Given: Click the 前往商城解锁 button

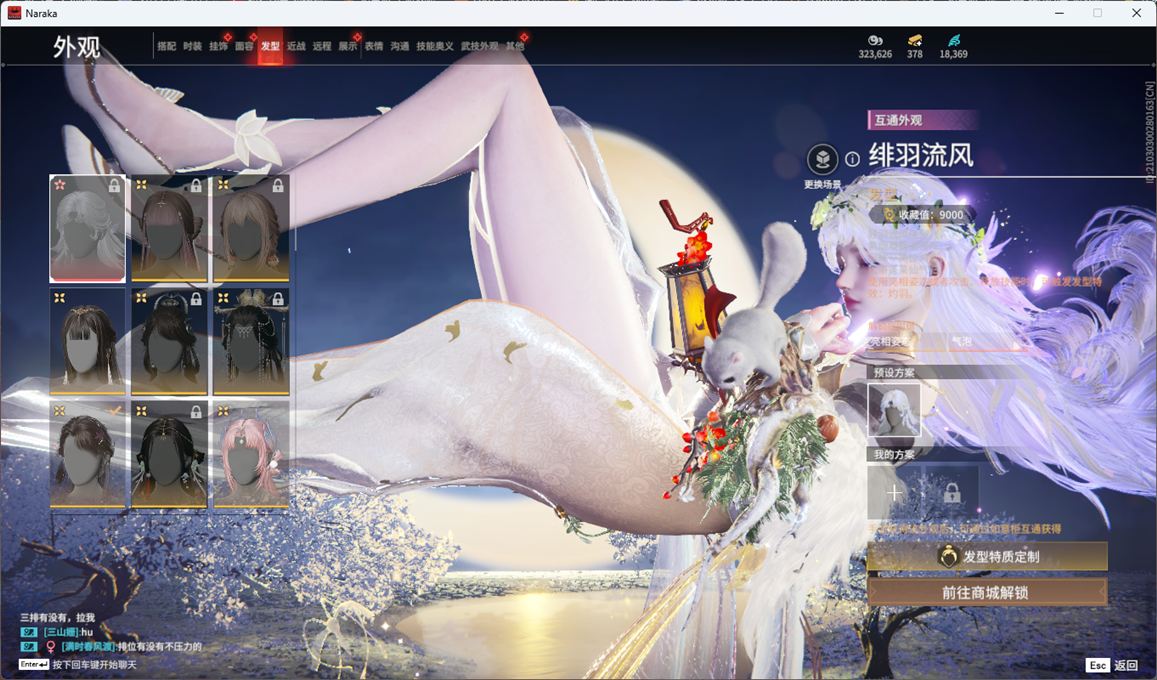Looking at the screenshot, I should click(987, 592).
